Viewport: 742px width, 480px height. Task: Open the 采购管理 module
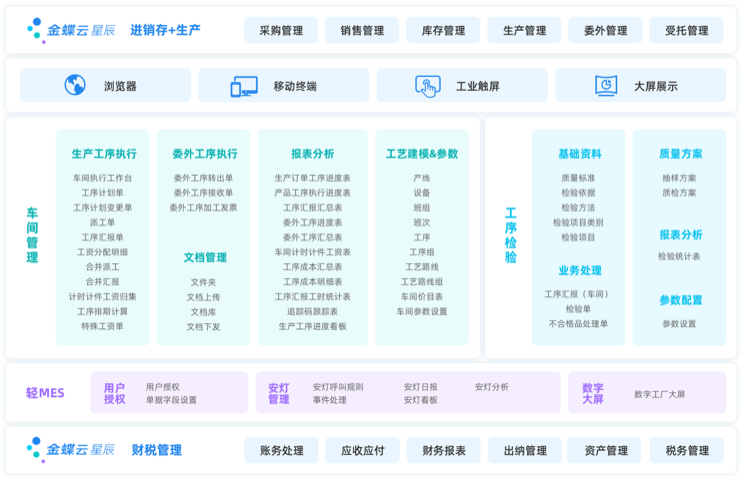(x=280, y=31)
